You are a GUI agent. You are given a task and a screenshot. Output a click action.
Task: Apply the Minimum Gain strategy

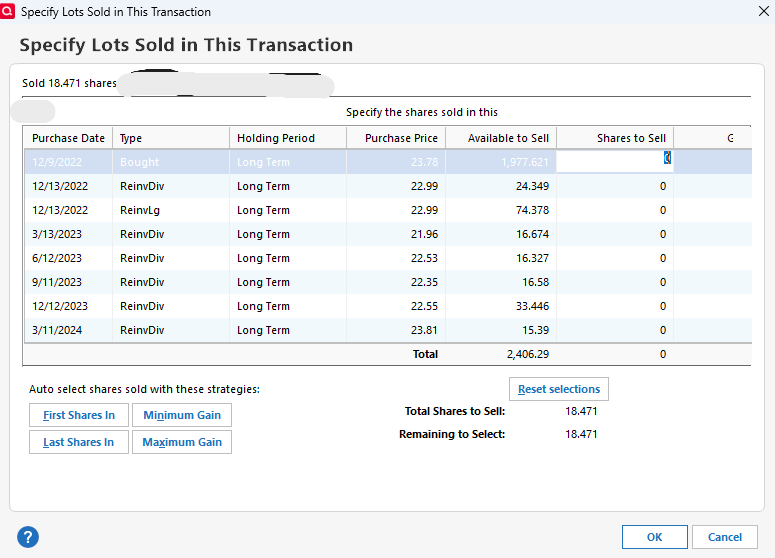click(x=182, y=415)
